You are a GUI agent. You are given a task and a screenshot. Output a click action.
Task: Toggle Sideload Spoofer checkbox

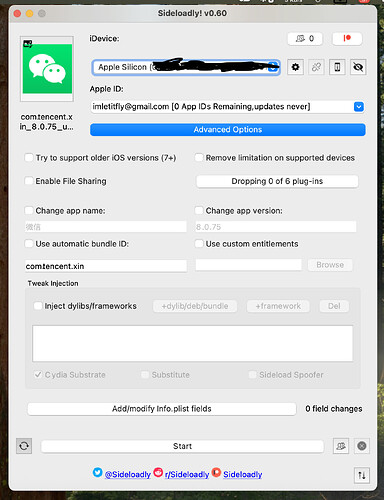pyautogui.click(x=253, y=375)
